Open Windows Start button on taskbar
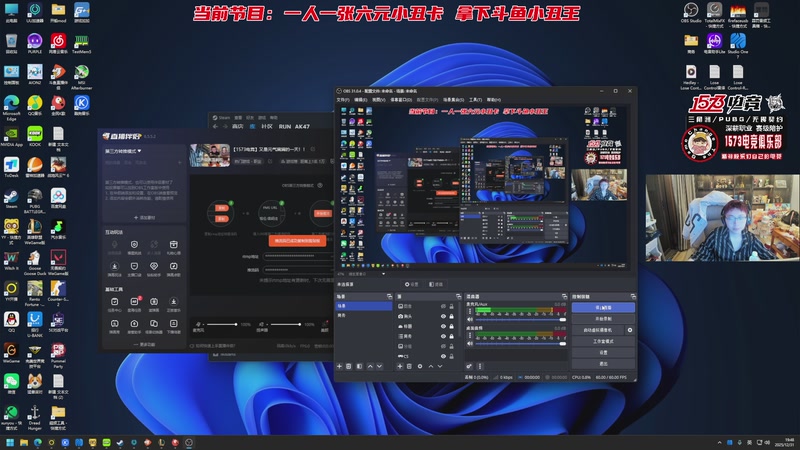Viewport: 800px width, 450px height. [x=10, y=442]
